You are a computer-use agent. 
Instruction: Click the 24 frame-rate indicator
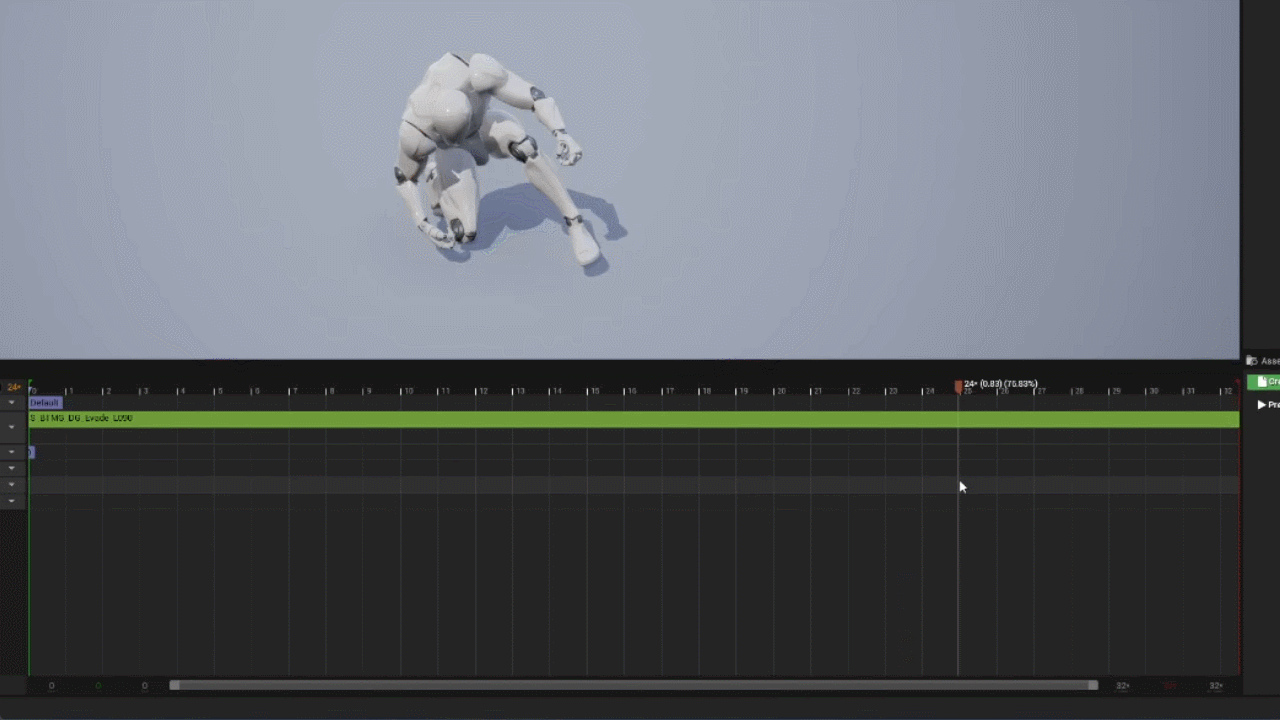coord(14,386)
